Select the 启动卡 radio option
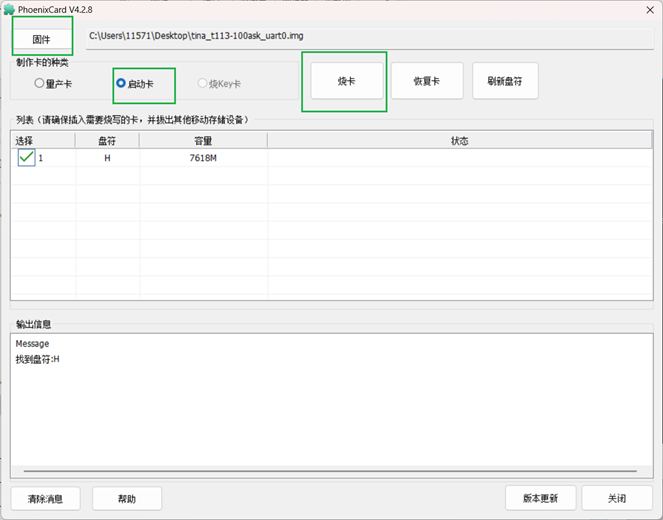Viewport: 663px width, 520px height. 135,84
